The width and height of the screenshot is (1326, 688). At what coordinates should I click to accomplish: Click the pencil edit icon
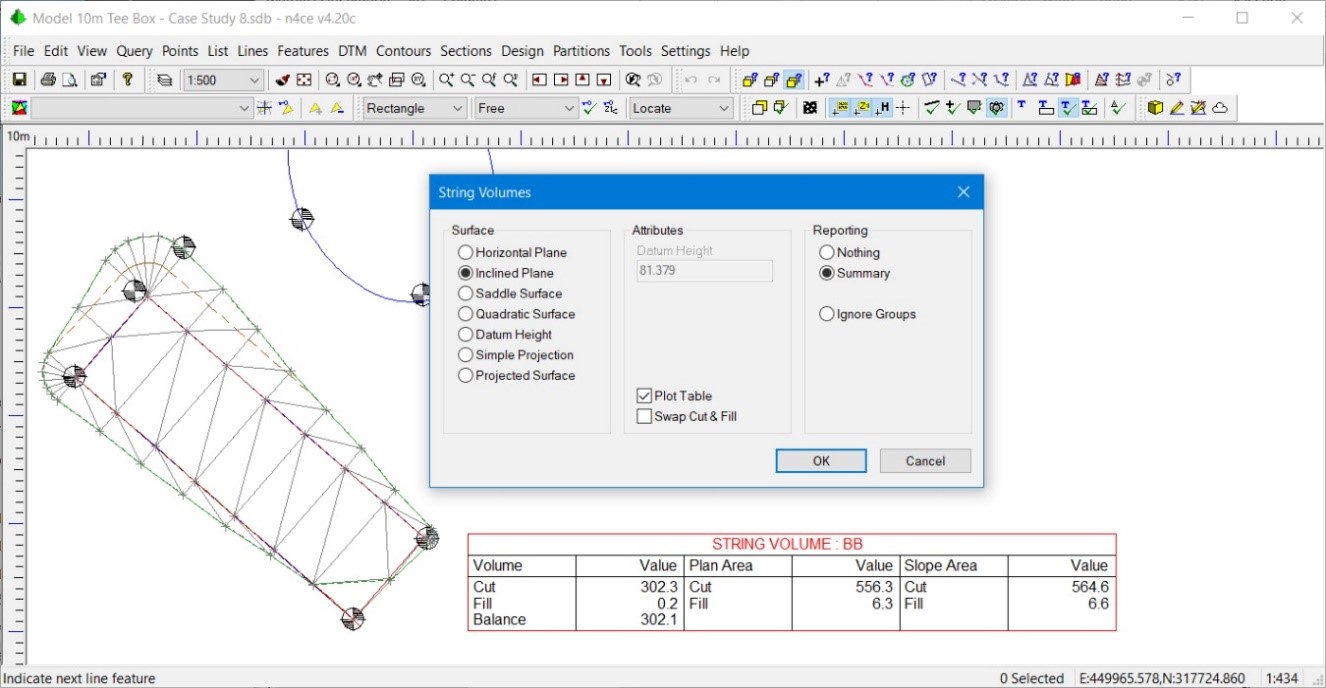pos(1177,108)
